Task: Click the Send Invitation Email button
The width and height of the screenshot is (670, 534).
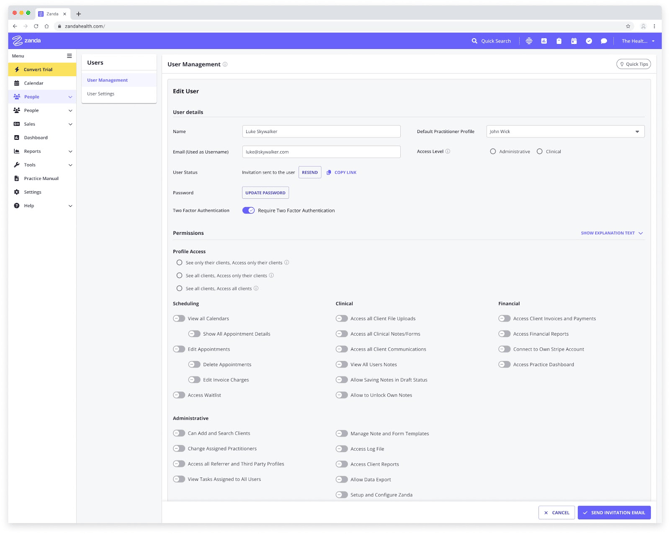Action: click(x=614, y=513)
